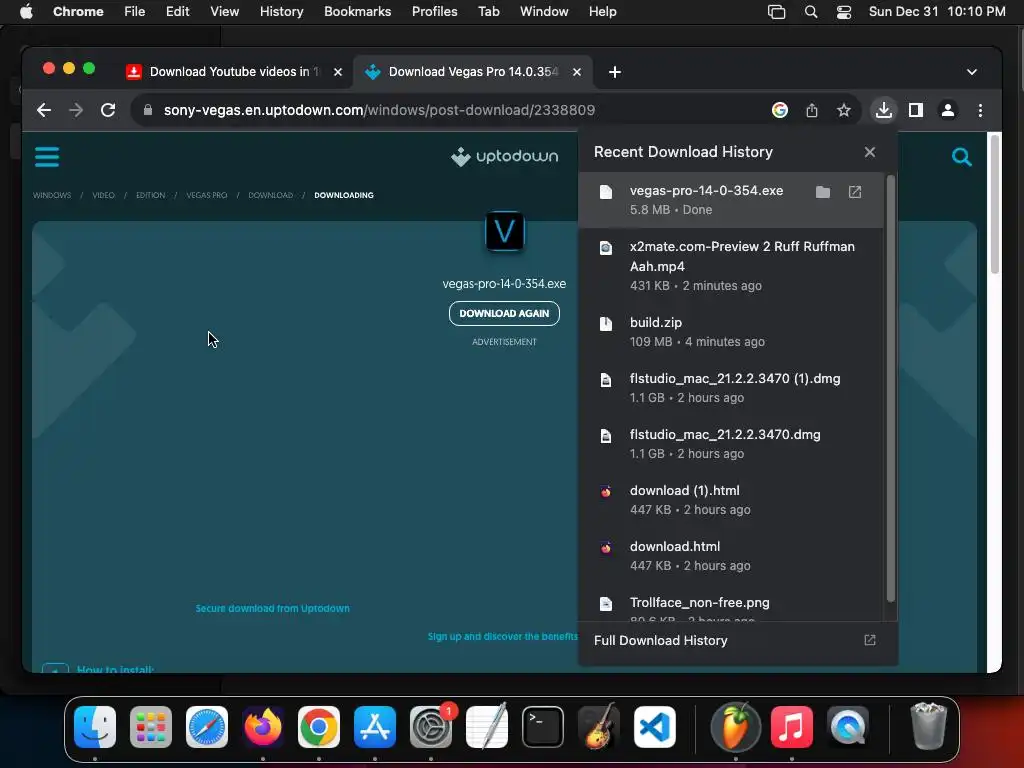Click the Google icon in address bar
The width and height of the screenshot is (1024, 768).
780,110
